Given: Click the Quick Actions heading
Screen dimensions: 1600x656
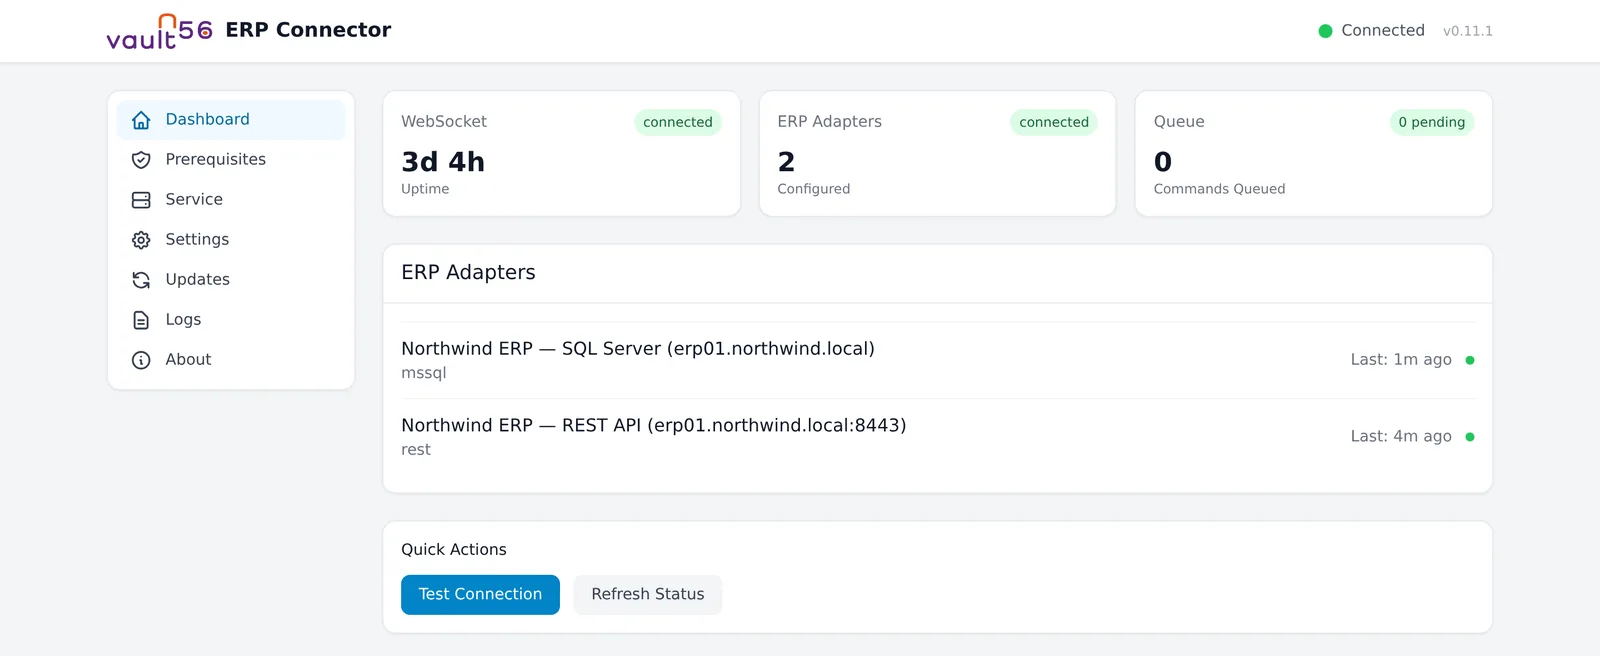Looking at the screenshot, I should coord(454,550).
